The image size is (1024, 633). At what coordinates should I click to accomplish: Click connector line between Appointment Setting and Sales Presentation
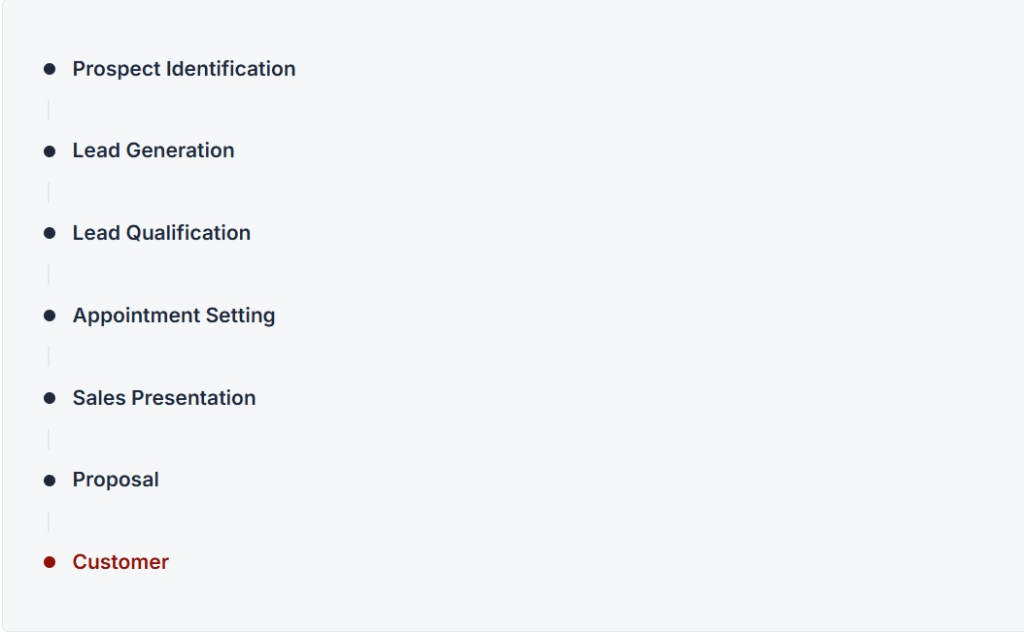(48, 357)
